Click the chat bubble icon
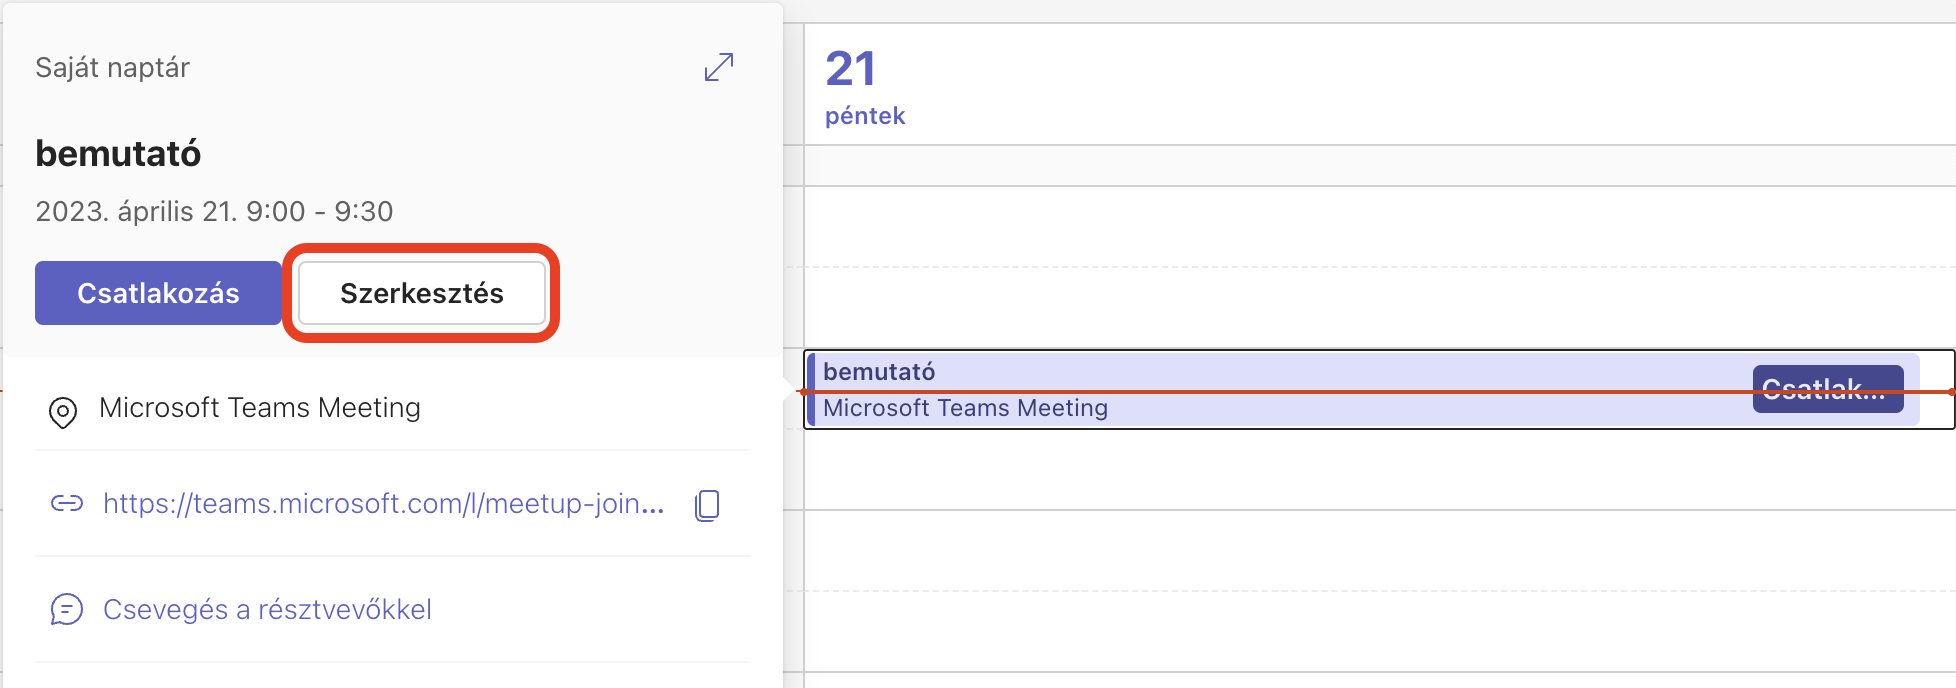 [x=67, y=609]
